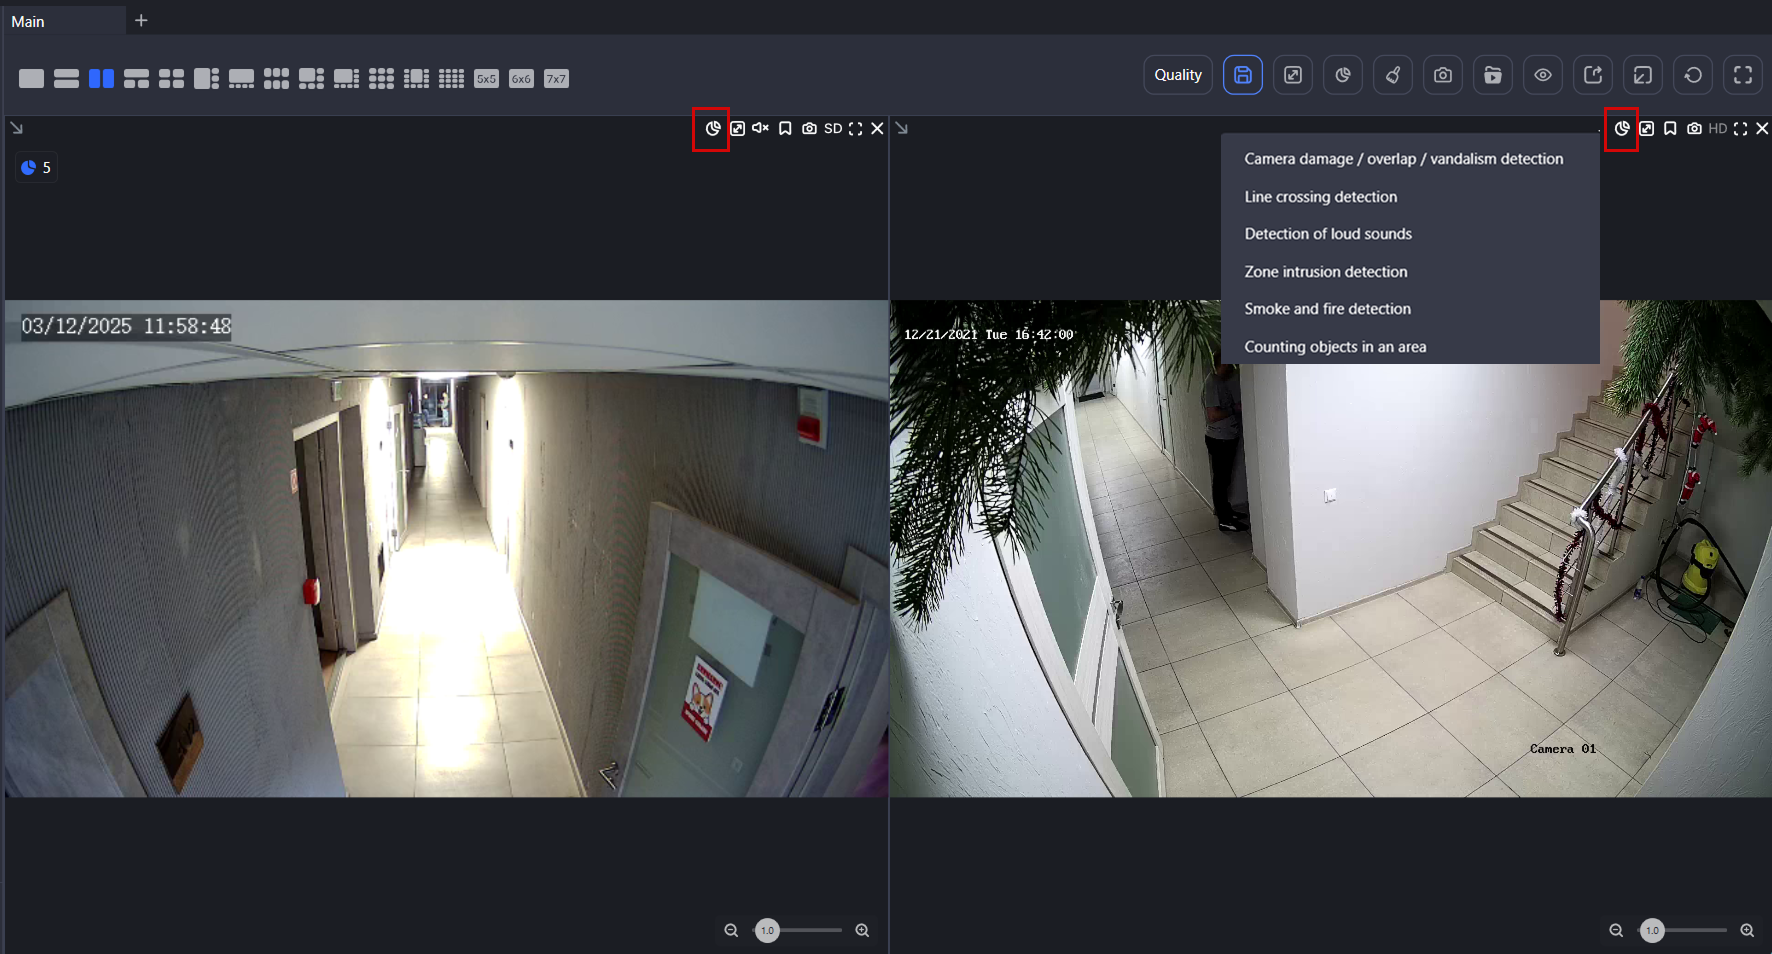
Task: Unmute audio on the left camera
Action: click(760, 129)
